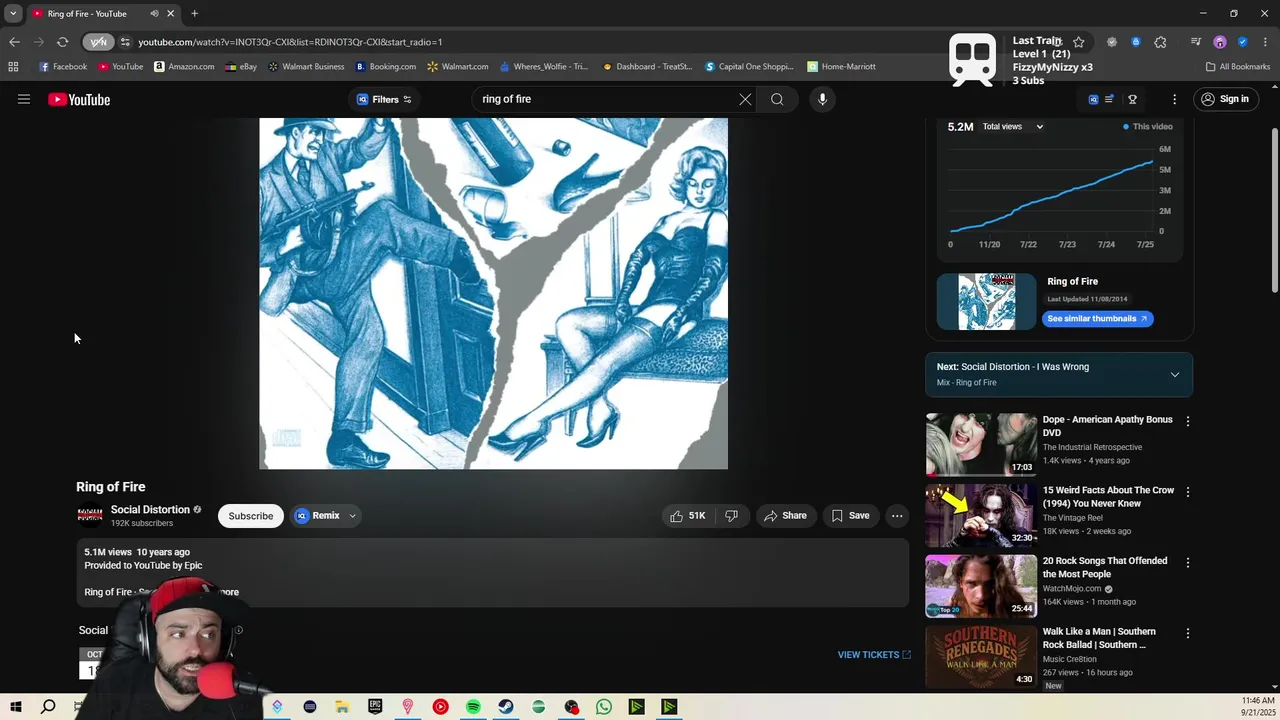
Task: Subscribe to Social Distortion
Action: point(250,516)
